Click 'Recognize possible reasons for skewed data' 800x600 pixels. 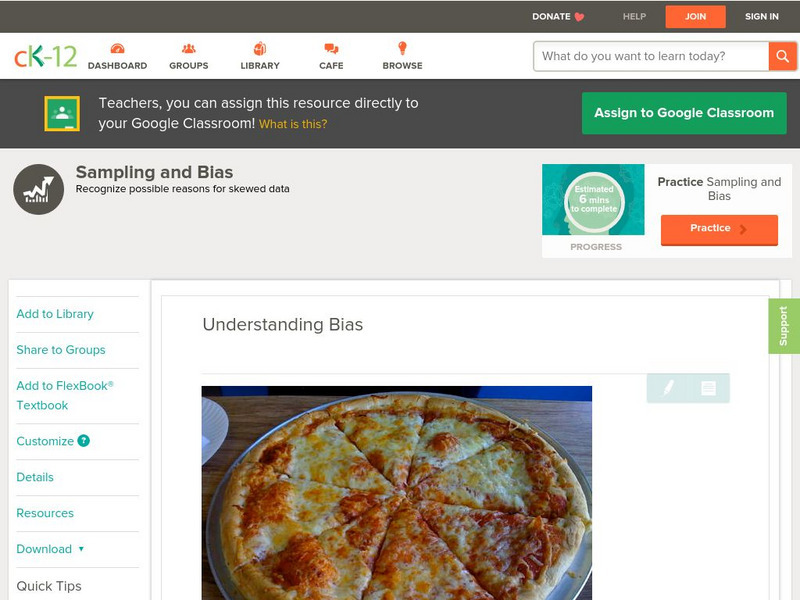pos(182,189)
